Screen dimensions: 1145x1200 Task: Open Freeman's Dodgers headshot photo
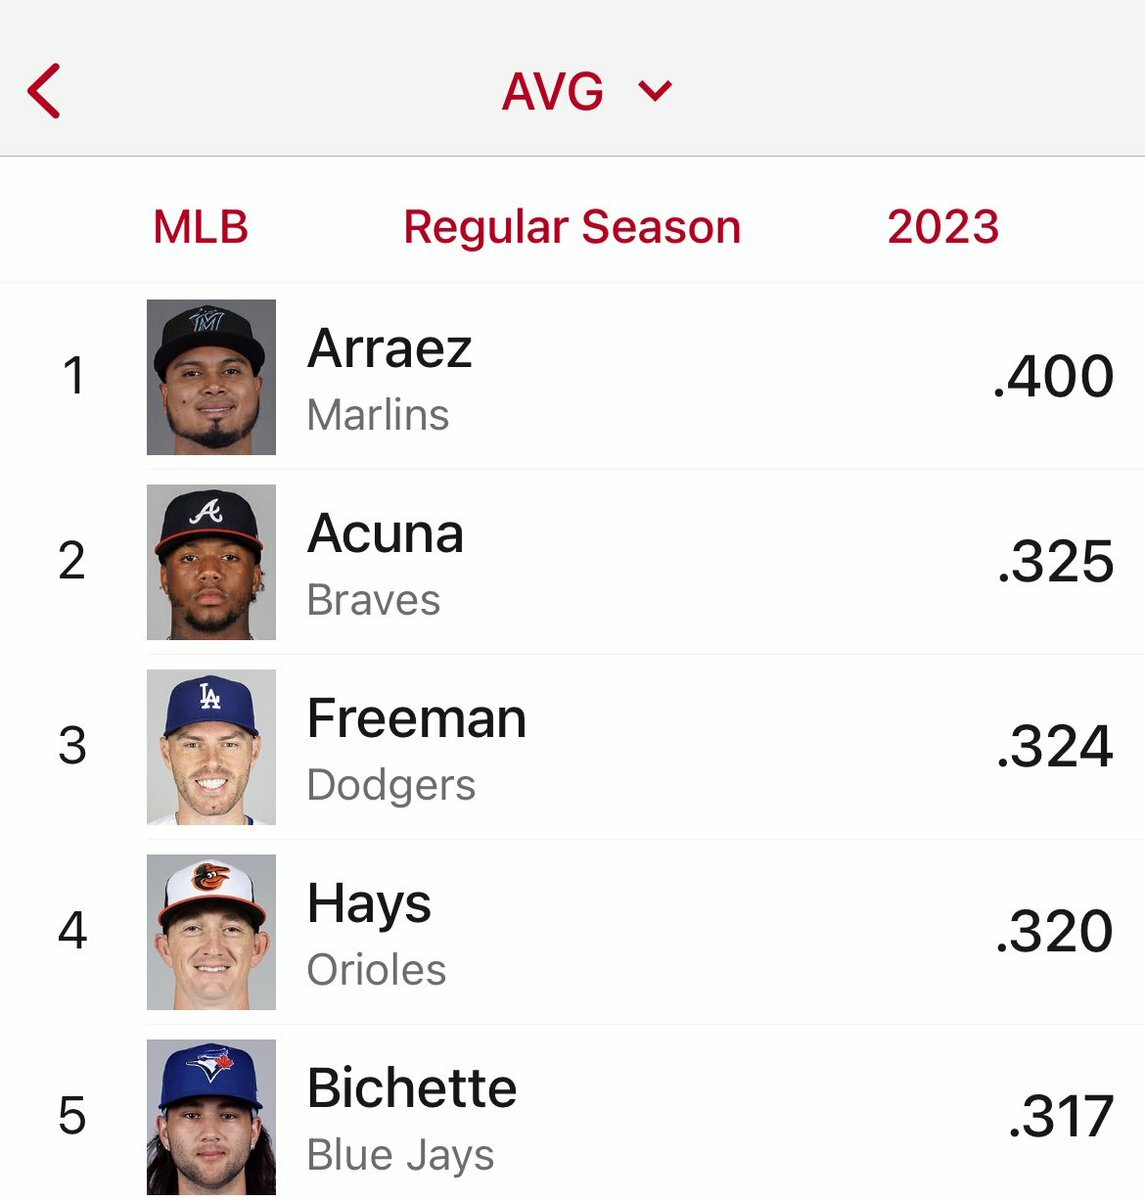pyautogui.click(x=211, y=747)
